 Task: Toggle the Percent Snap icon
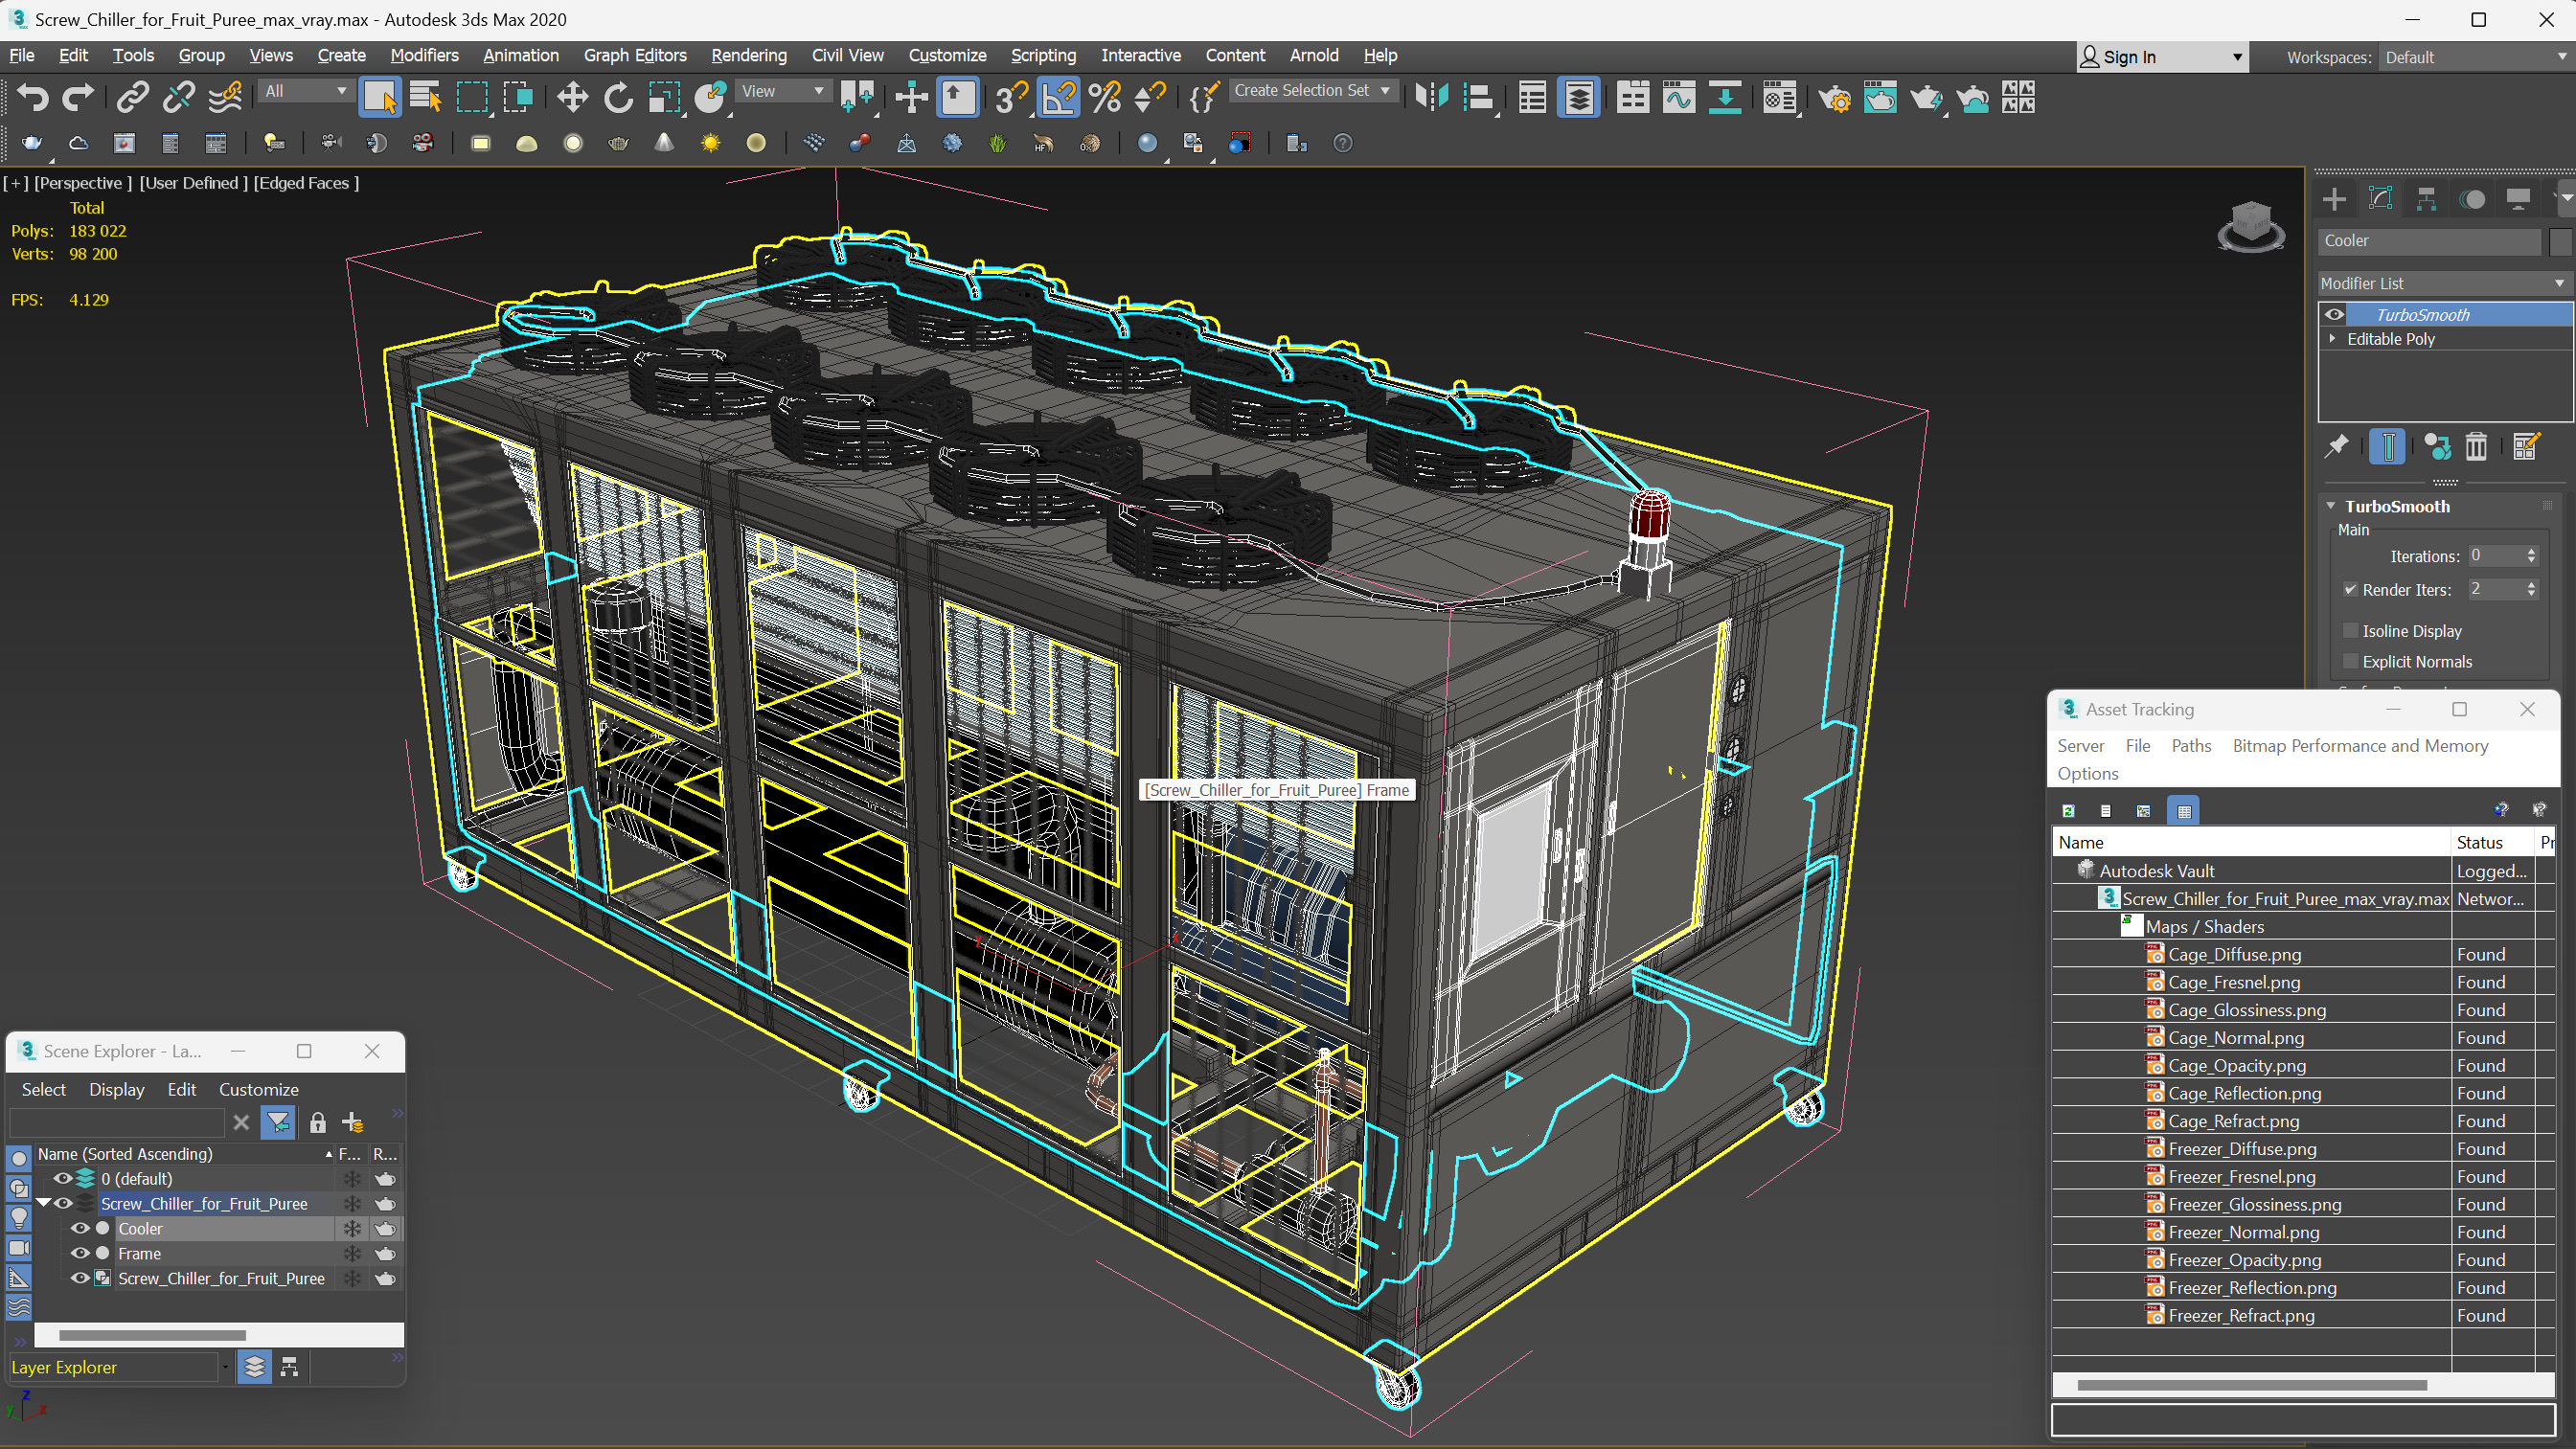point(1104,97)
